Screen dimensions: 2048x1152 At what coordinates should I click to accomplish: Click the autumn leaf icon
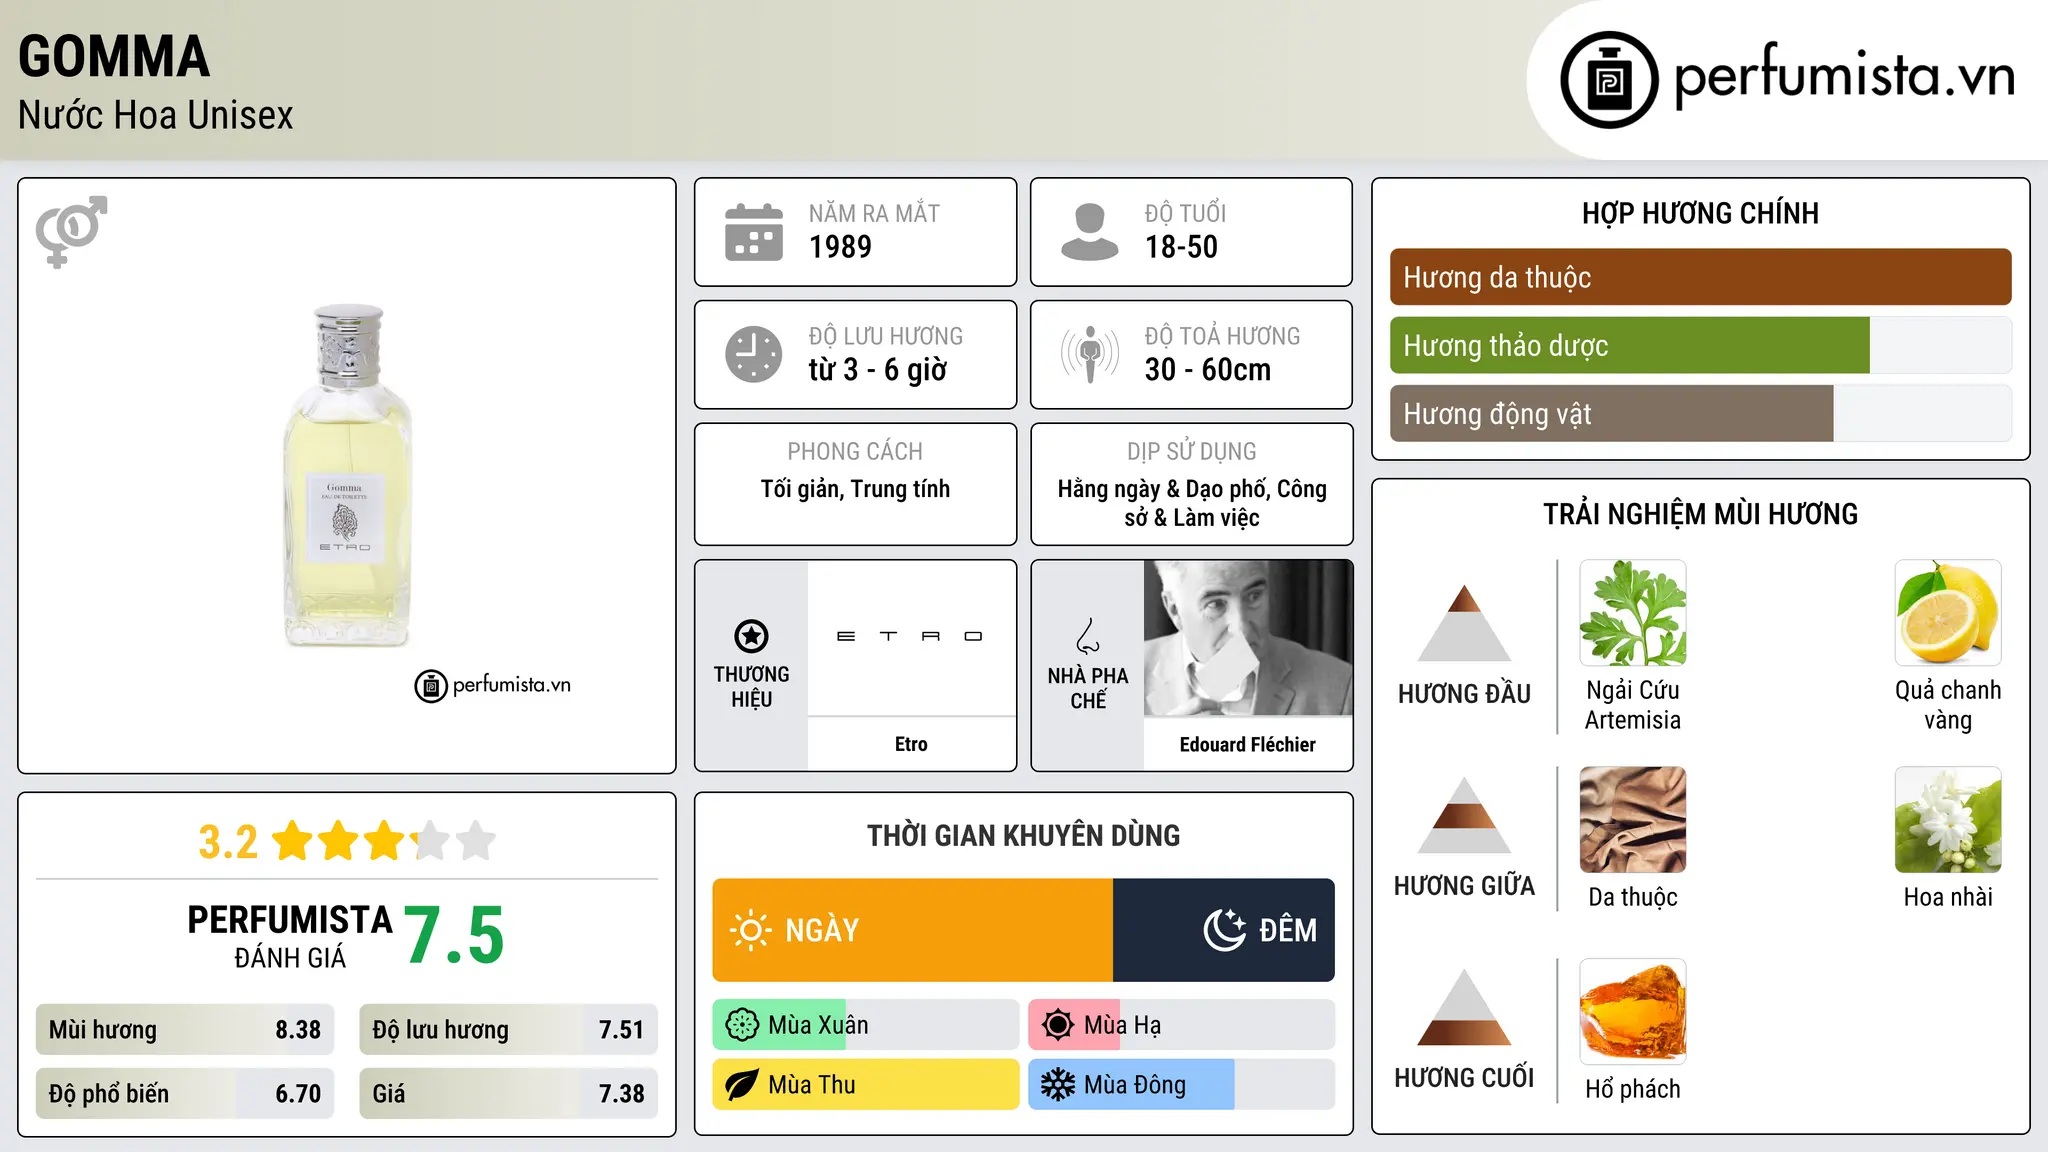click(742, 1085)
